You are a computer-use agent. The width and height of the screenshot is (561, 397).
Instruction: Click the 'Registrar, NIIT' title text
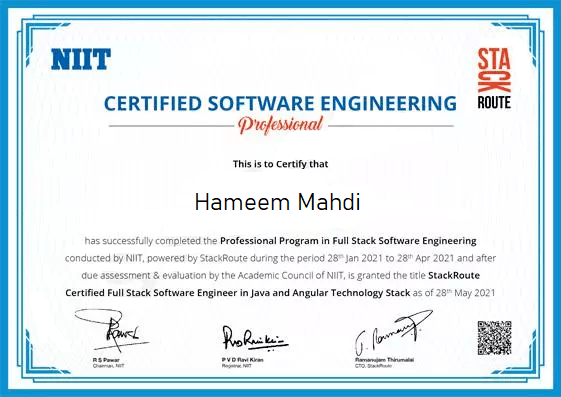[x=236, y=366]
